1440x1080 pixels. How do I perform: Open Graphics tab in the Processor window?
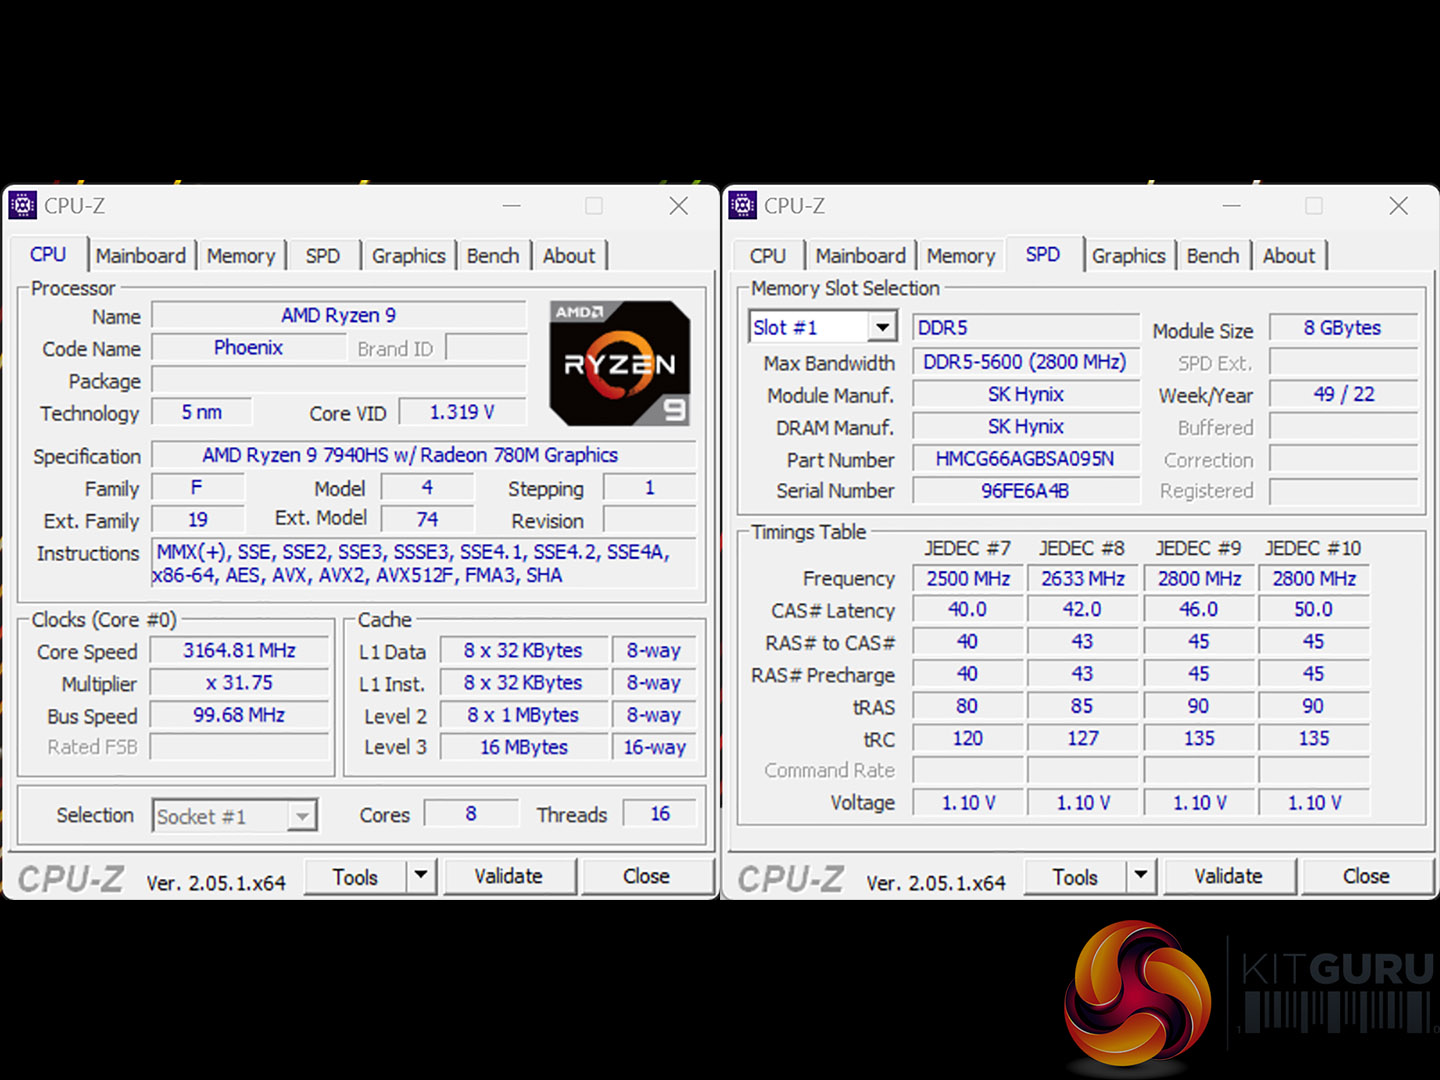coord(408,256)
